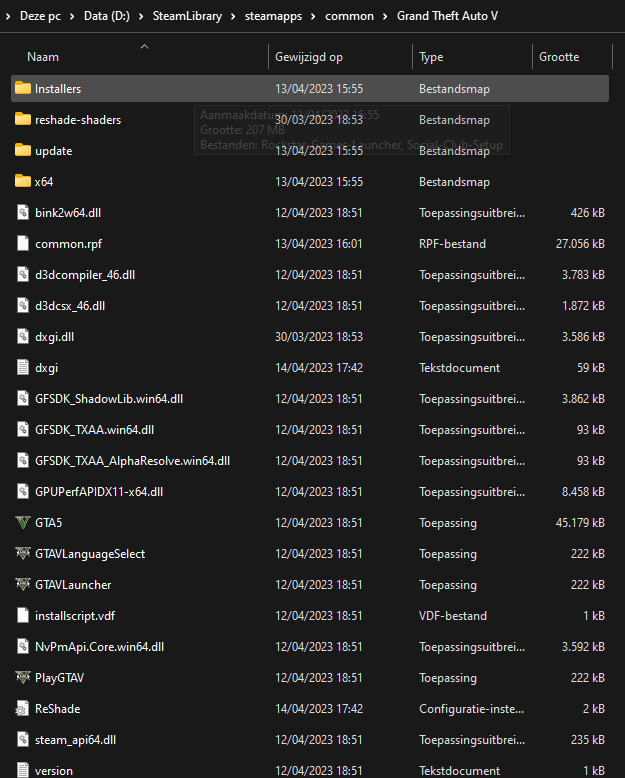Sort by the Grootte column header
Viewport: 625px width, 778px height.
point(559,58)
